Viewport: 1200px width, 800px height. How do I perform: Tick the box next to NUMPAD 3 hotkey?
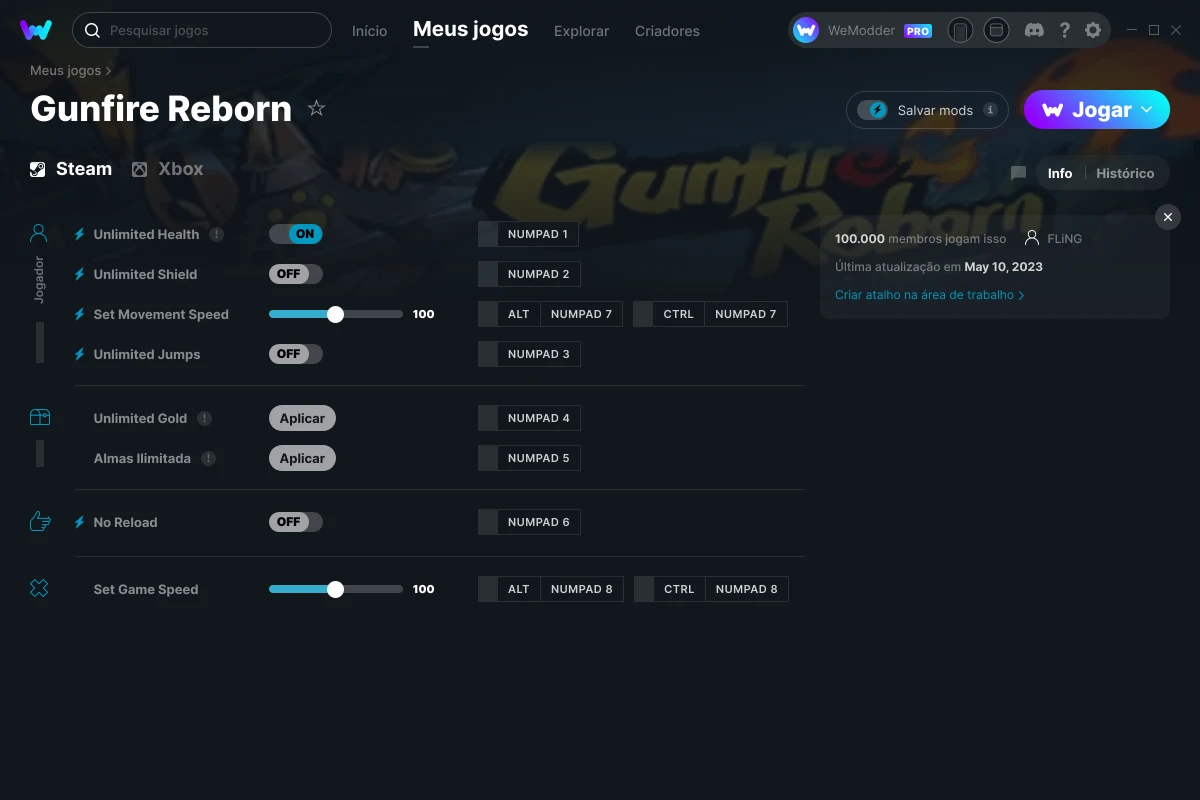click(488, 354)
